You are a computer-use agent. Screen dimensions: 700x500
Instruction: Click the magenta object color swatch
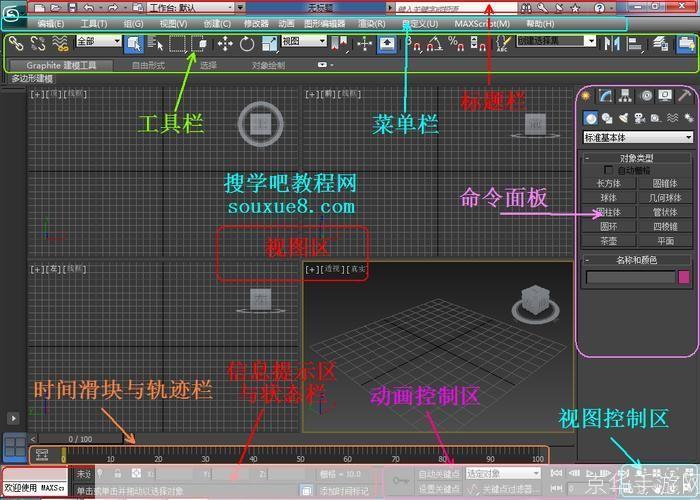coord(684,277)
